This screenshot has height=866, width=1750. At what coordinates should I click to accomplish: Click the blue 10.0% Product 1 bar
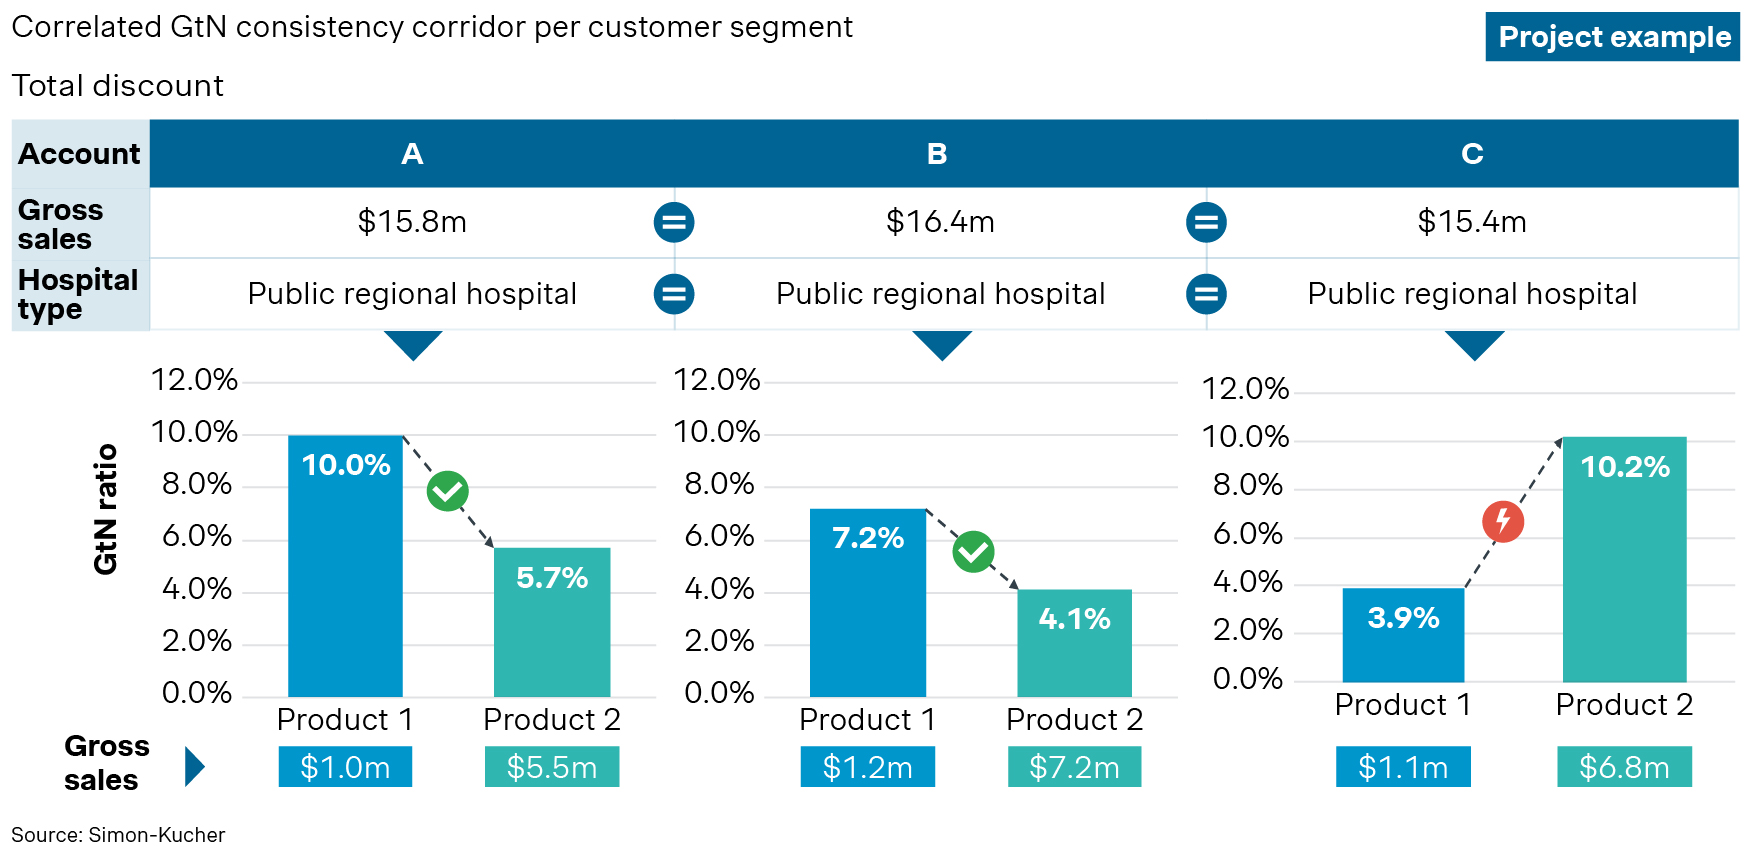coord(345,580)
